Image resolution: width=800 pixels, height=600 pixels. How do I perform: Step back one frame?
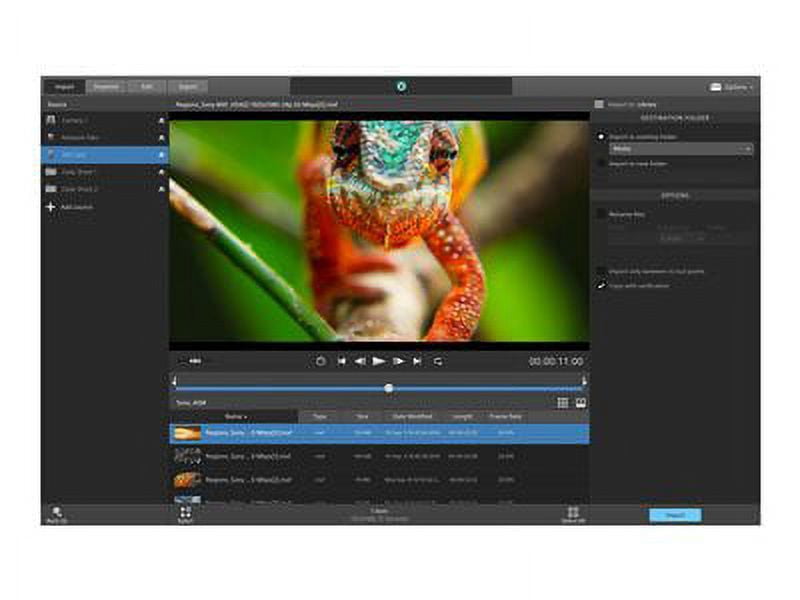[x=360, y=361]
